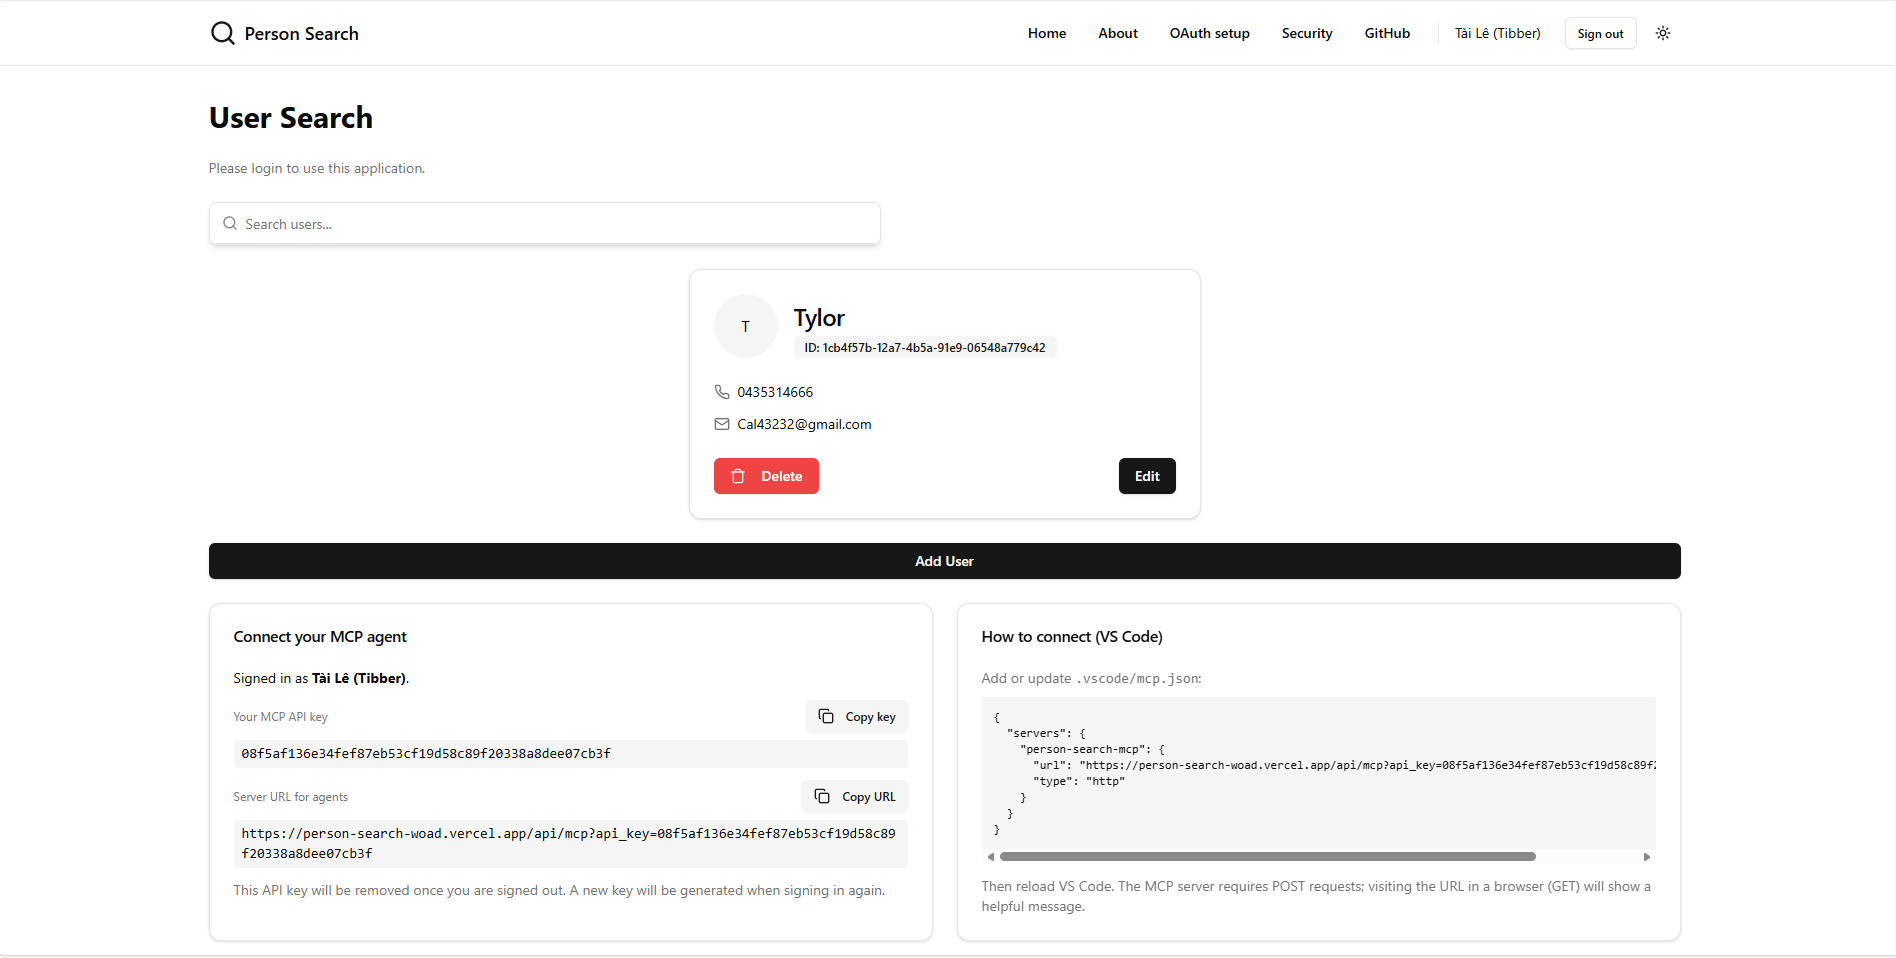Click the Copy key icon for the MCP API key
Viewport: 1896px width, 958px height.
coord(826,716)
